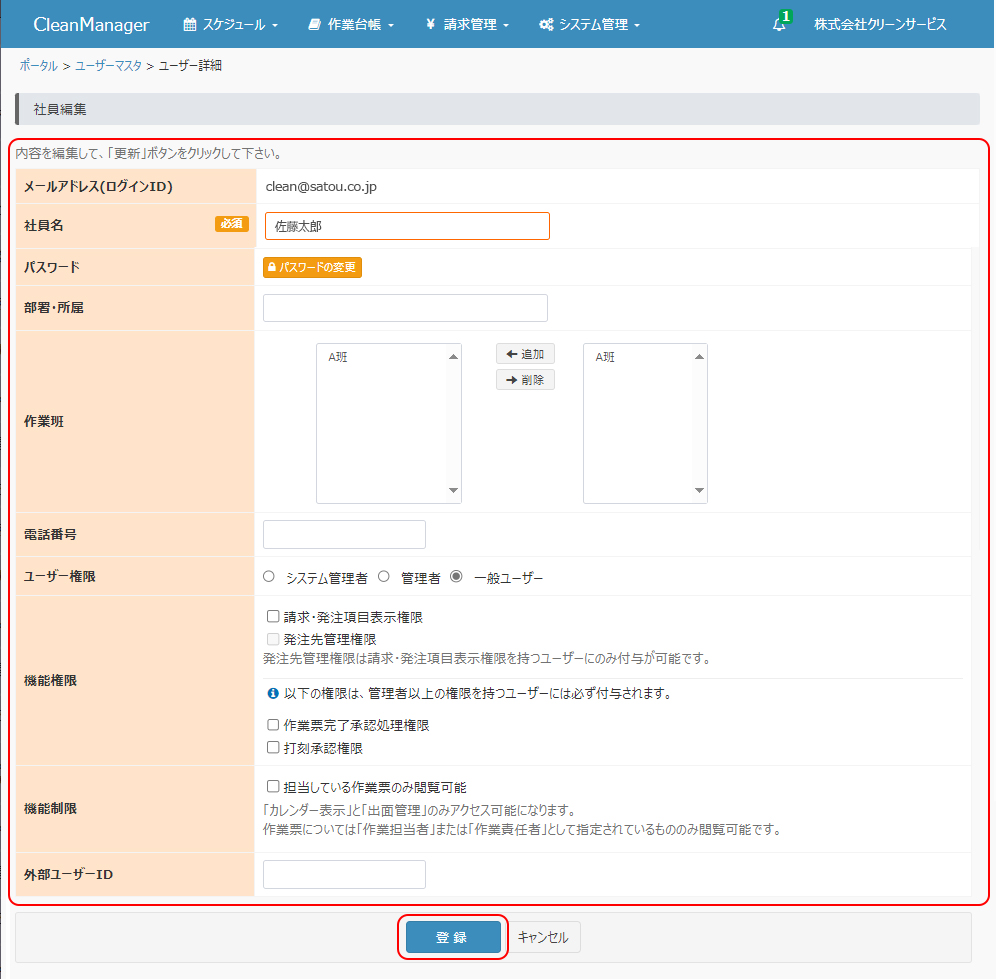Click the 削除 right-arrow button

click(525, 380)
